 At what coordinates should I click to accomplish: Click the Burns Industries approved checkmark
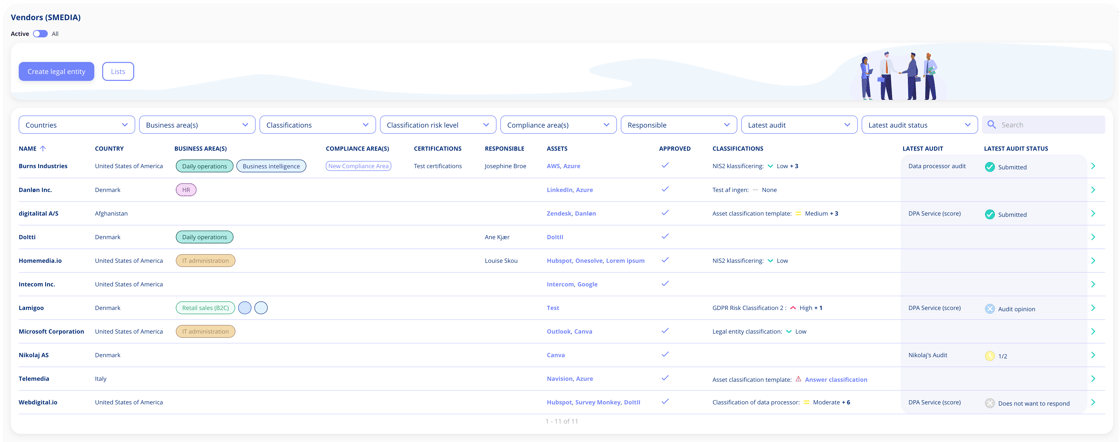point(665,166)
